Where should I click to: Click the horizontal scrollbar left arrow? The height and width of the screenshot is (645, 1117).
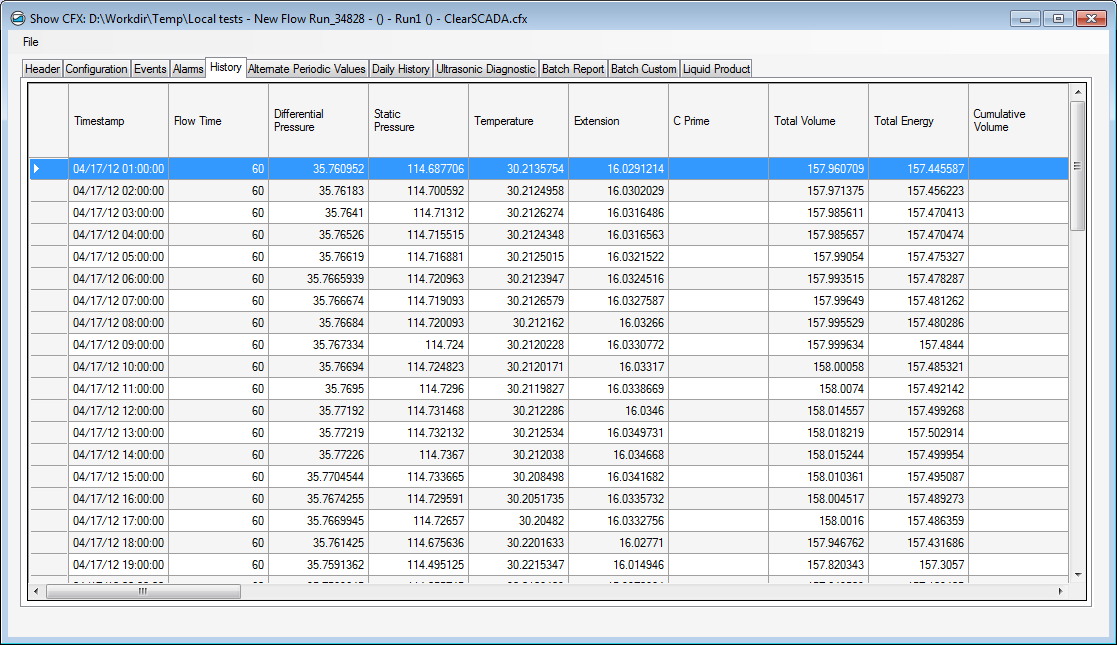click(x=37, y=592)
